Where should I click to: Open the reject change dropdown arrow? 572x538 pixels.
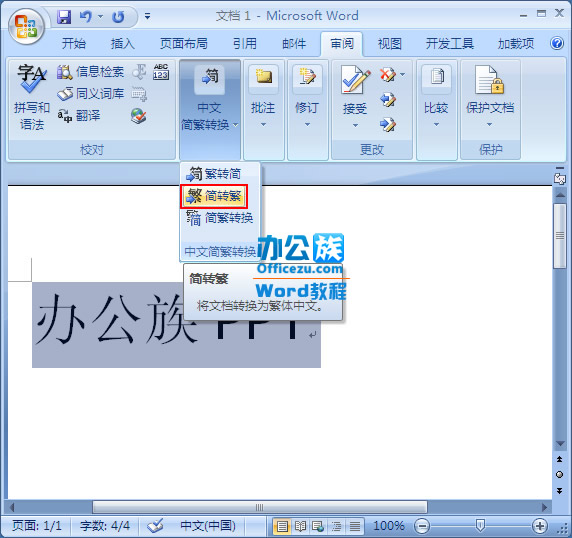(403, 74)
